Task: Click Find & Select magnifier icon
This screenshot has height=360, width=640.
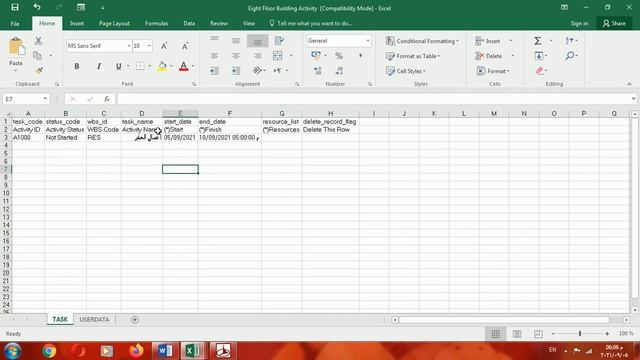Action: (x=570, y=56)
